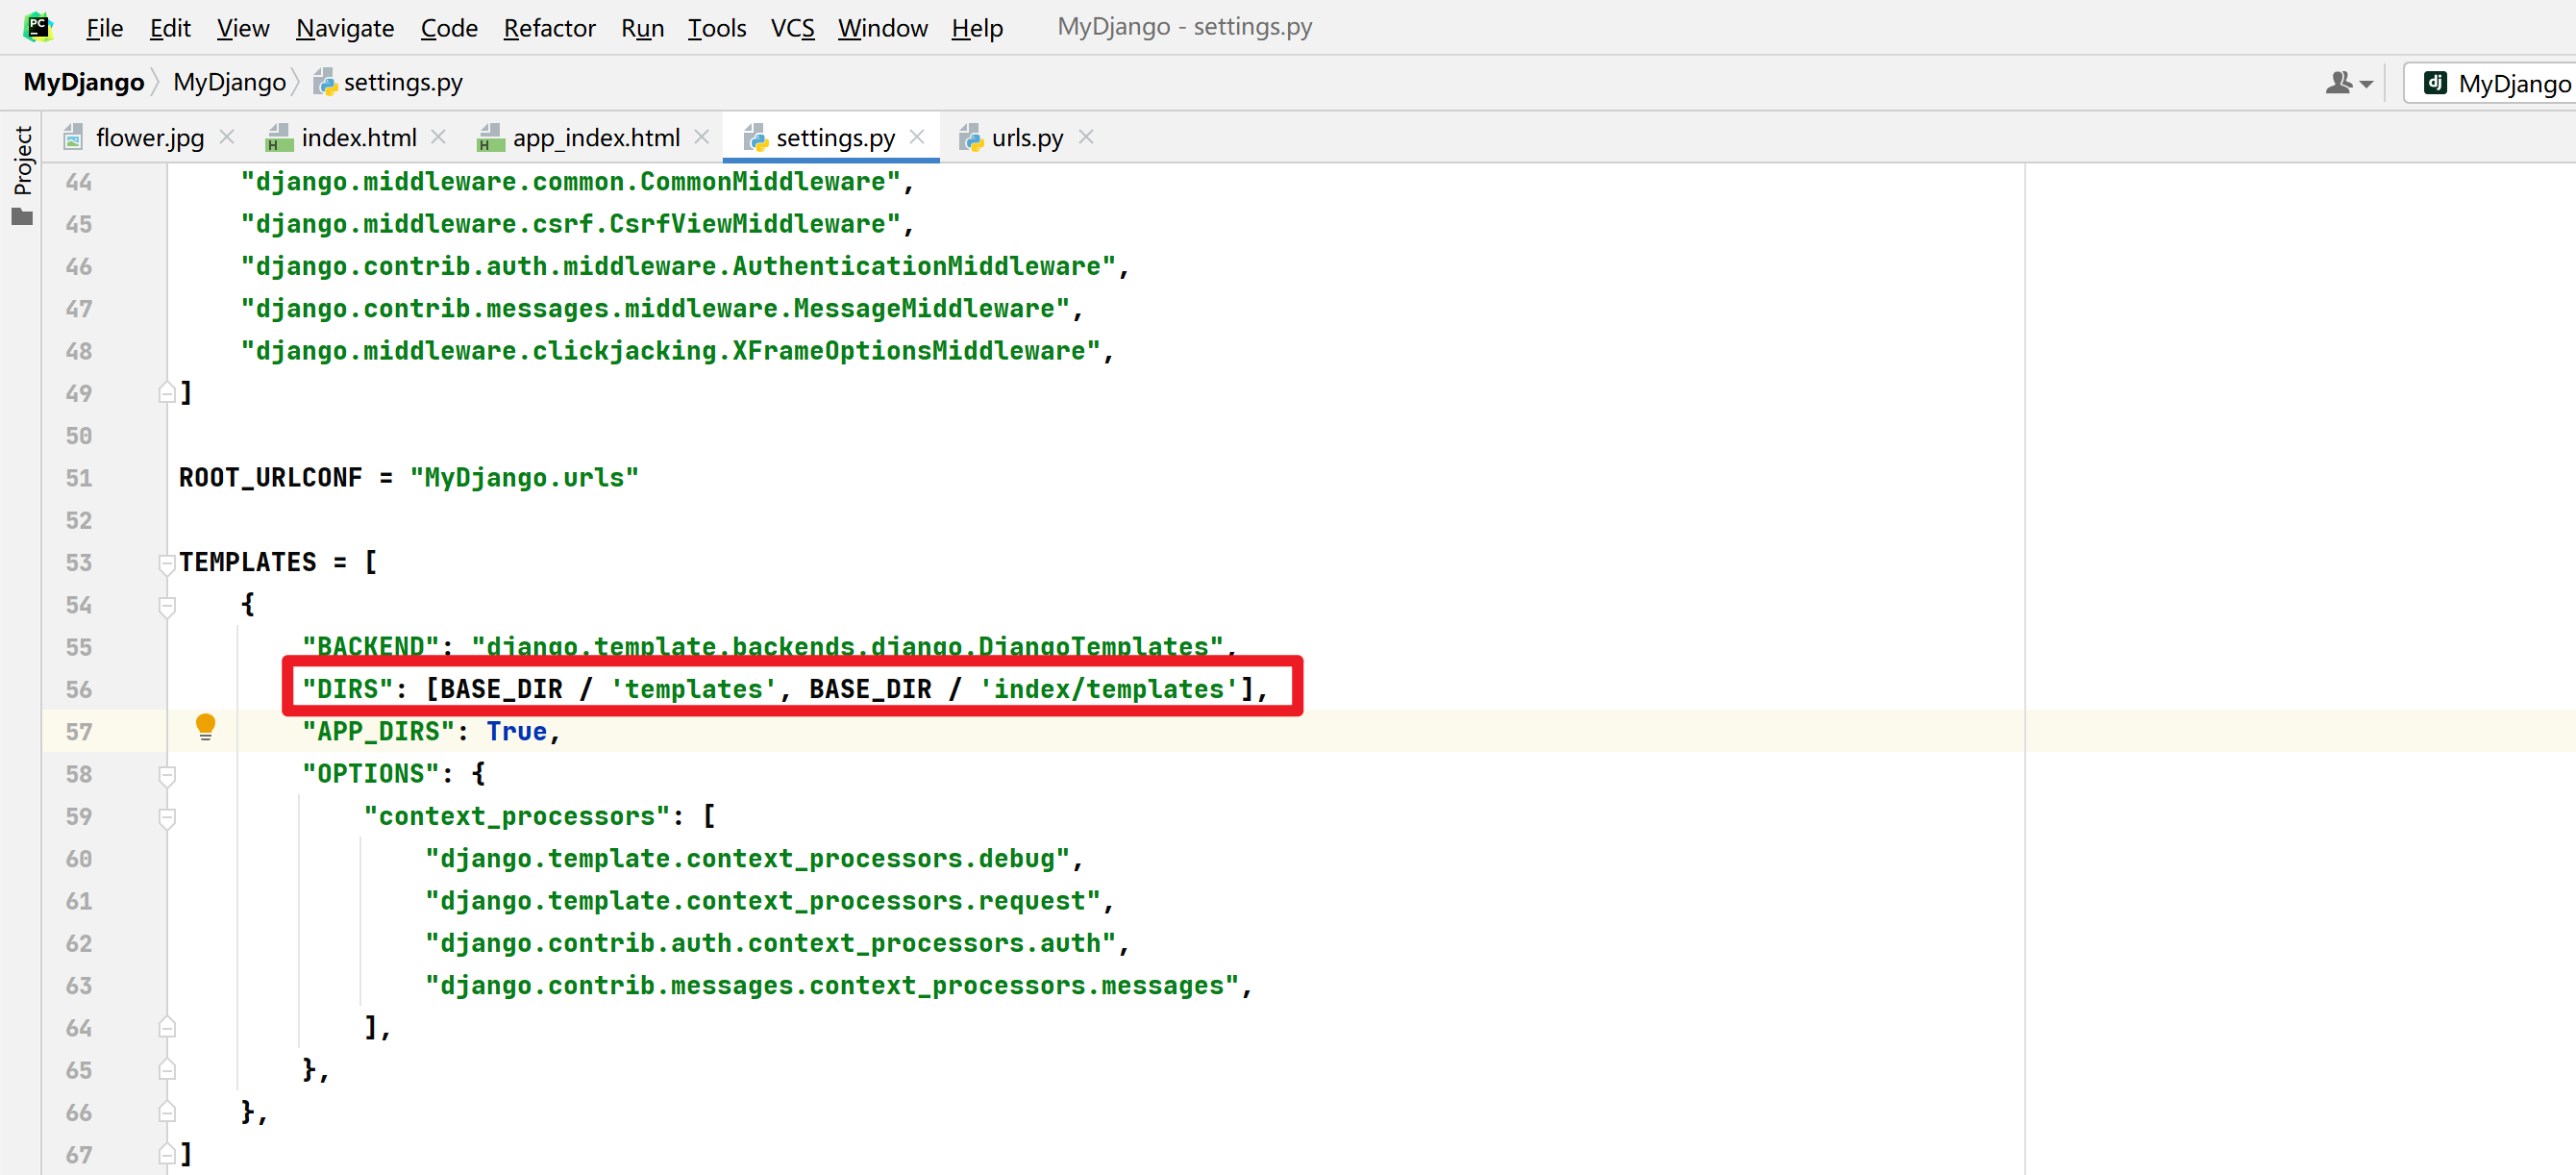Close the app_index.html tab
This screenshot has width=2576, height=1175.
702,137
